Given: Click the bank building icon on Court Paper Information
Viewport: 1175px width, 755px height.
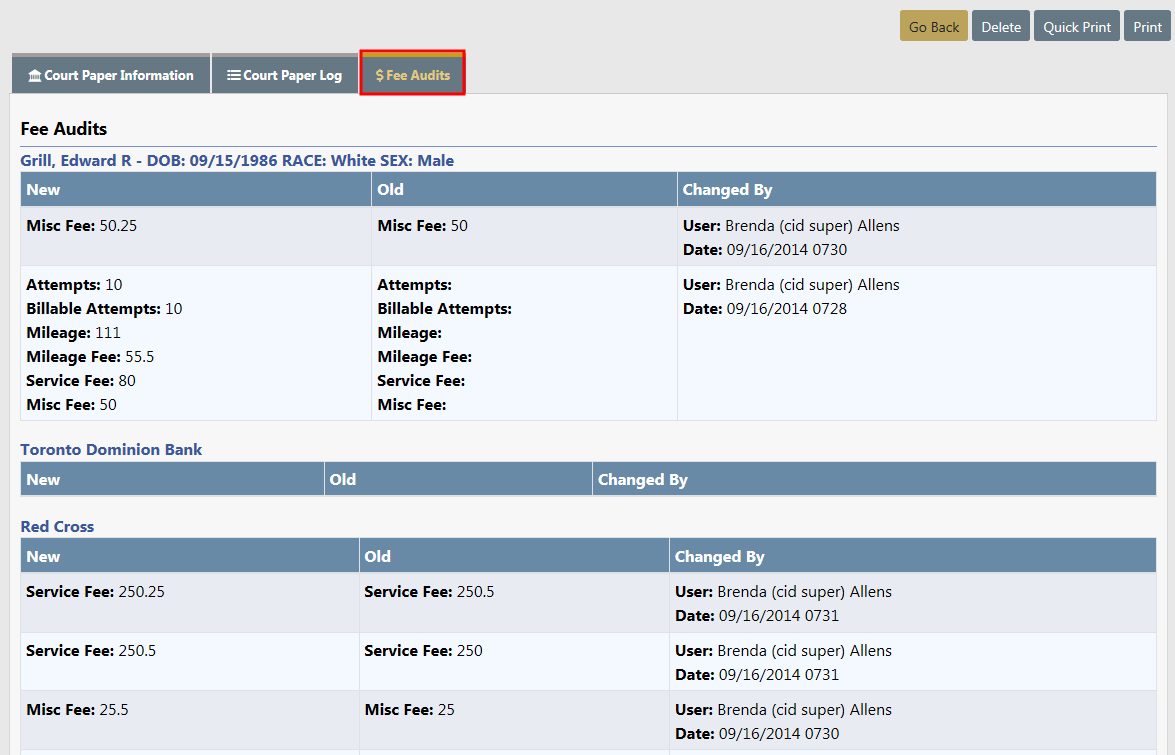Looking at the screenshot, I should [35, 76].
